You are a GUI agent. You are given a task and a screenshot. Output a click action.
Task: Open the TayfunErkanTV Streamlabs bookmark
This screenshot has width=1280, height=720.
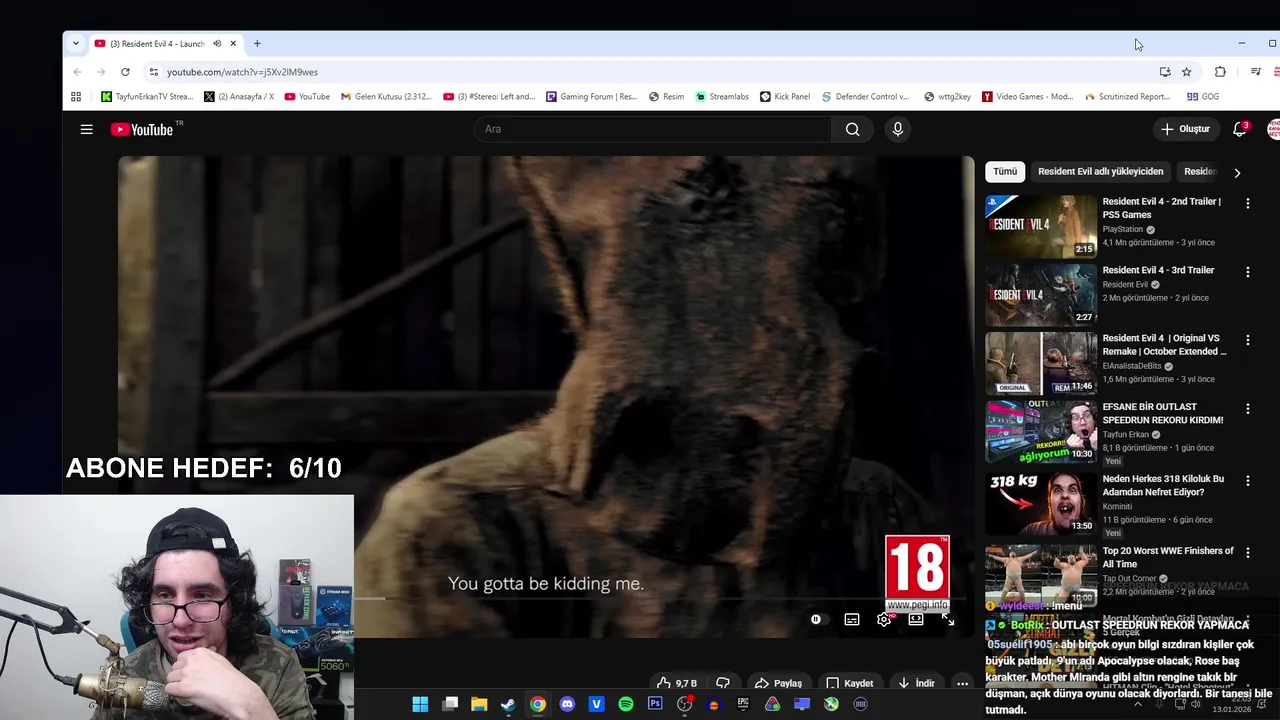(x=147, y=97)
